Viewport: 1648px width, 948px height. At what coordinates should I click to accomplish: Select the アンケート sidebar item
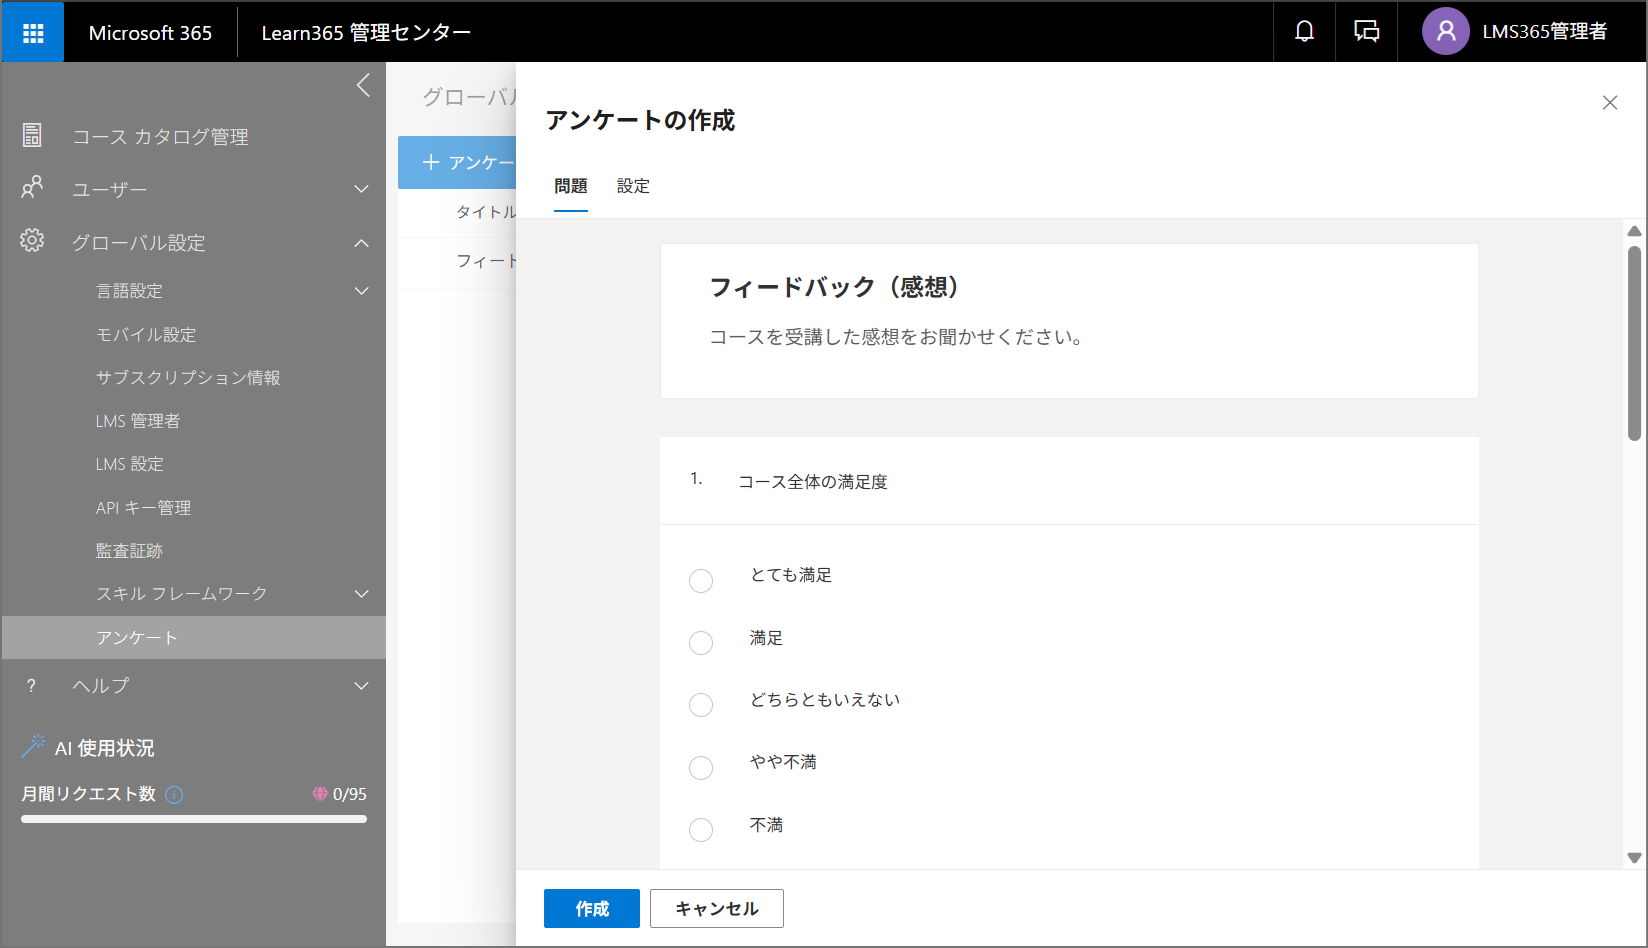click(x=194, y=638)
